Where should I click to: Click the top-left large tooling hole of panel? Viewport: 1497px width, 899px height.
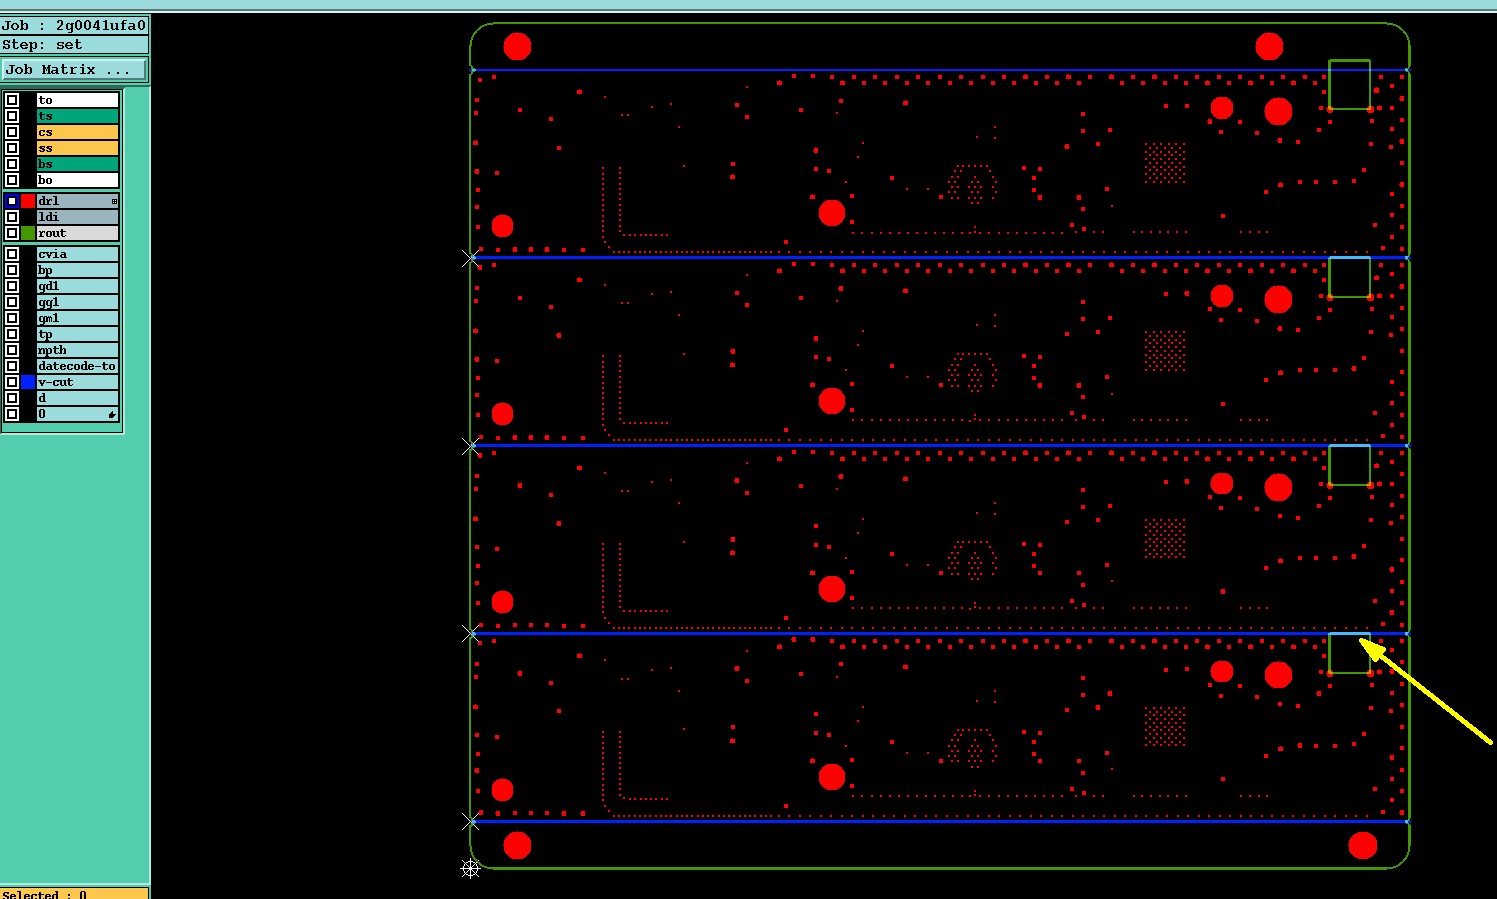click(517, 46)
